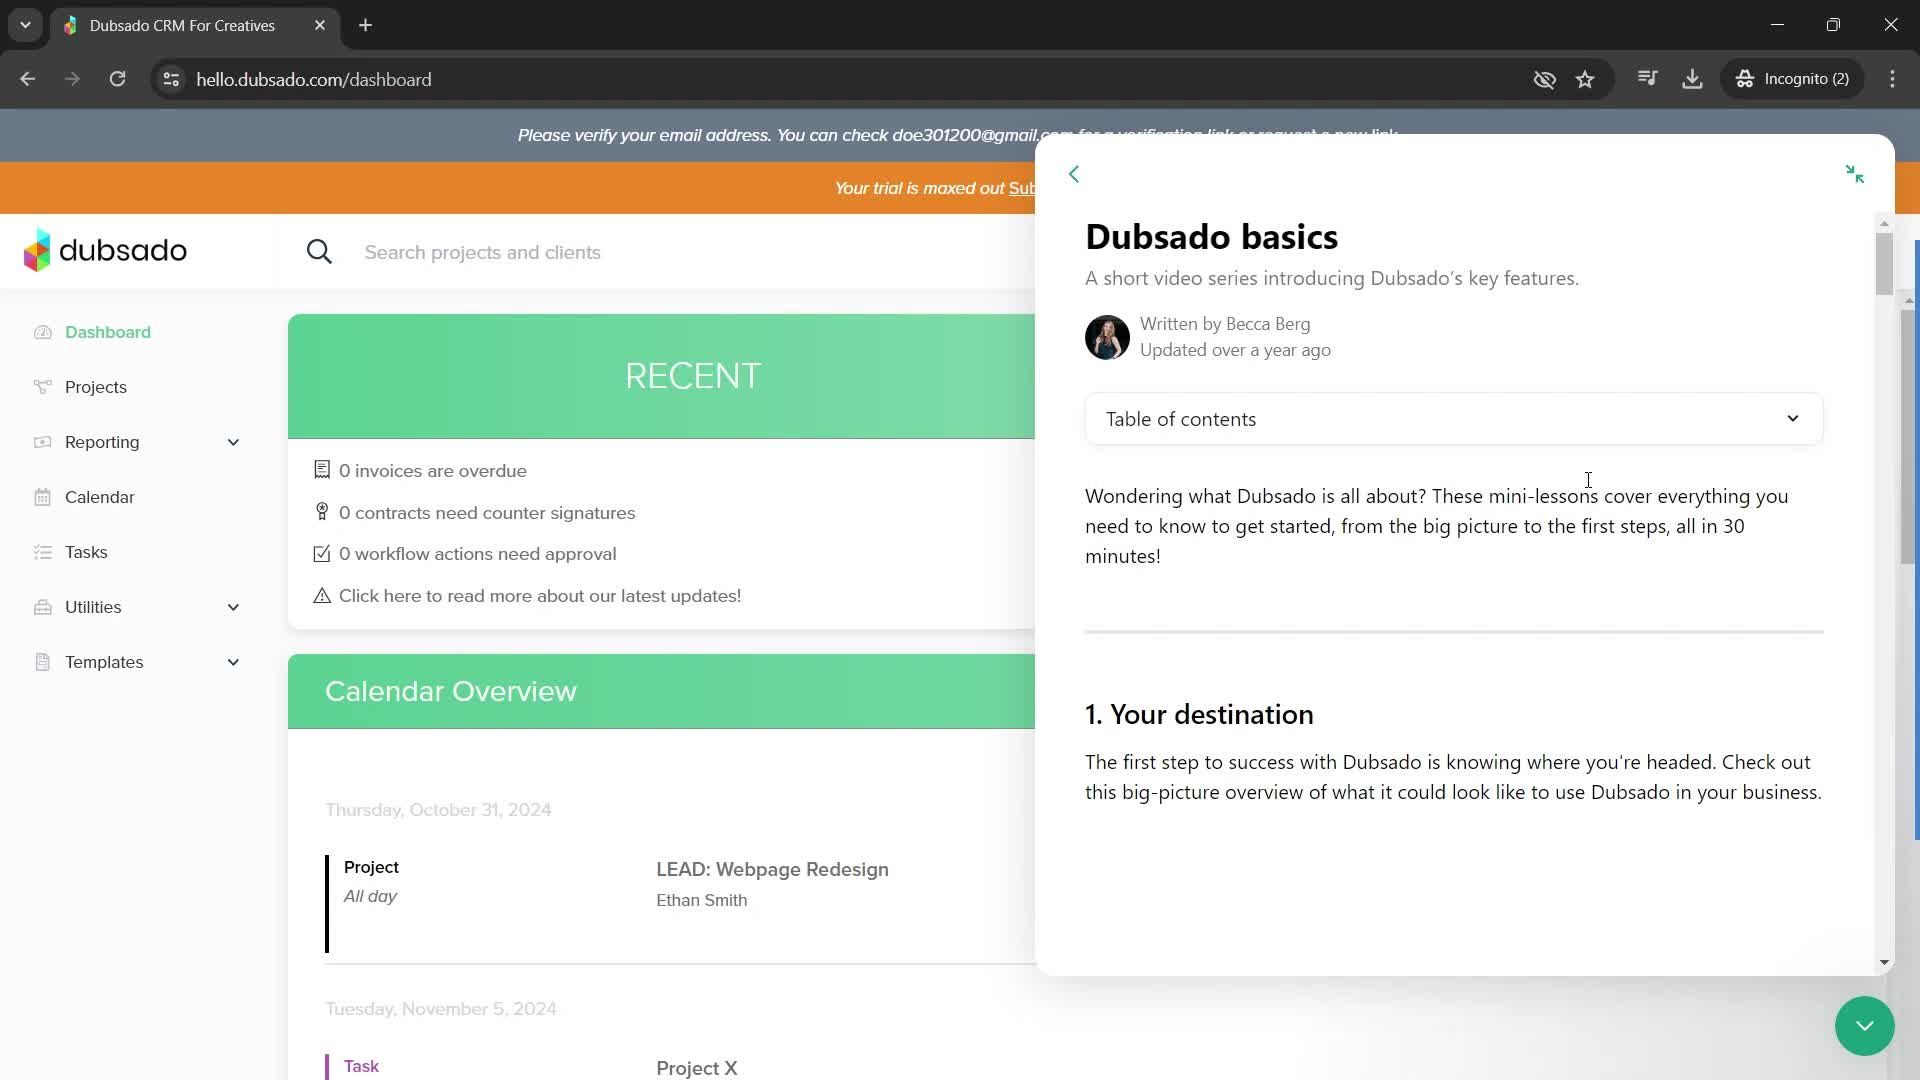1920x1080 pixels.
Task: Bookmark this page with star icon
Action: pos(1585,79)
